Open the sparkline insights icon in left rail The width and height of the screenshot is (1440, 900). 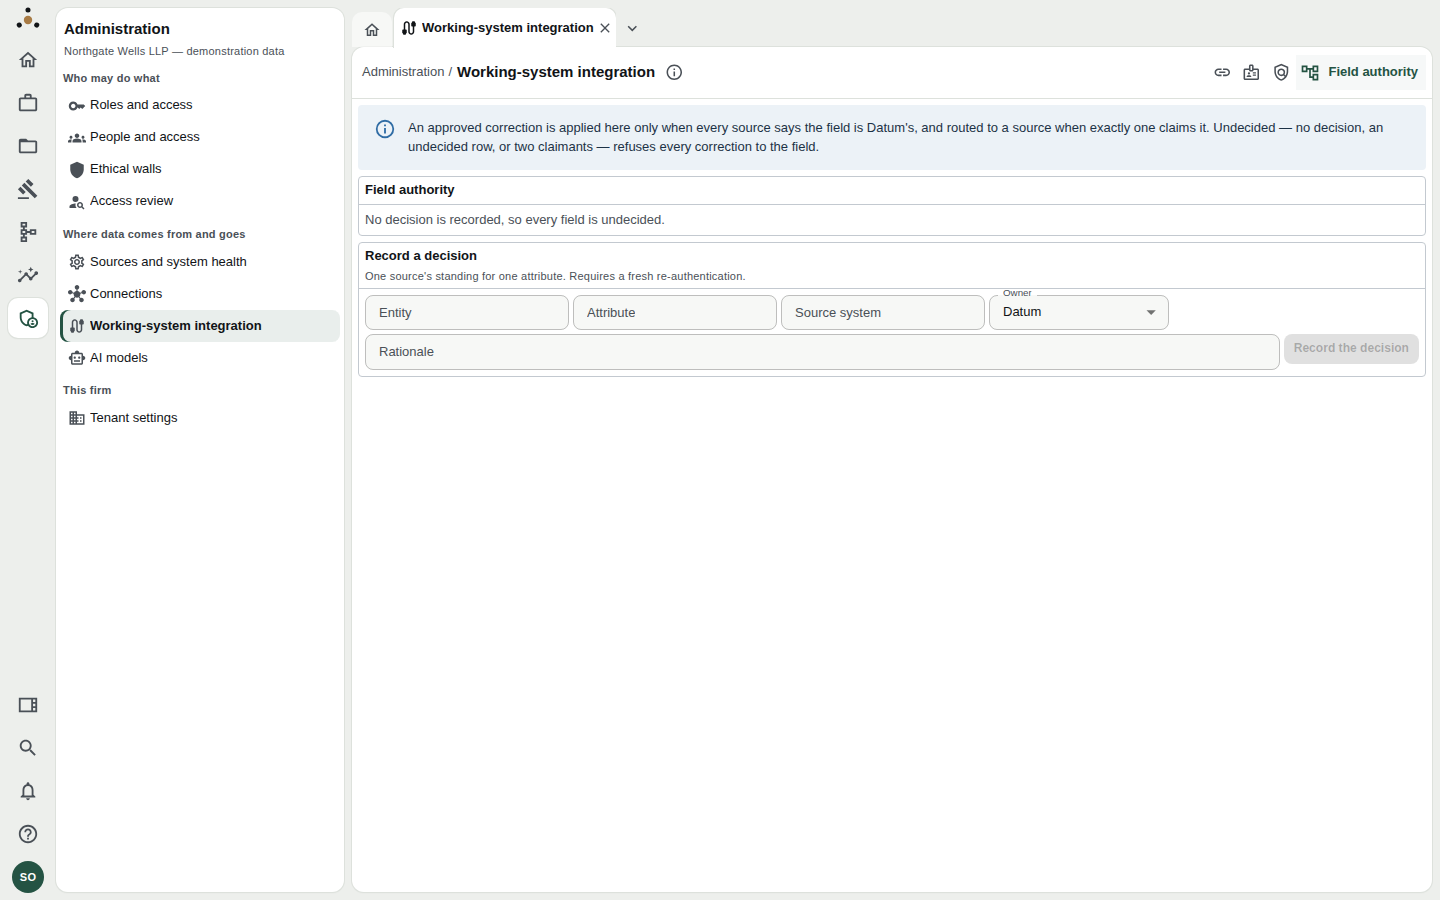28,275
